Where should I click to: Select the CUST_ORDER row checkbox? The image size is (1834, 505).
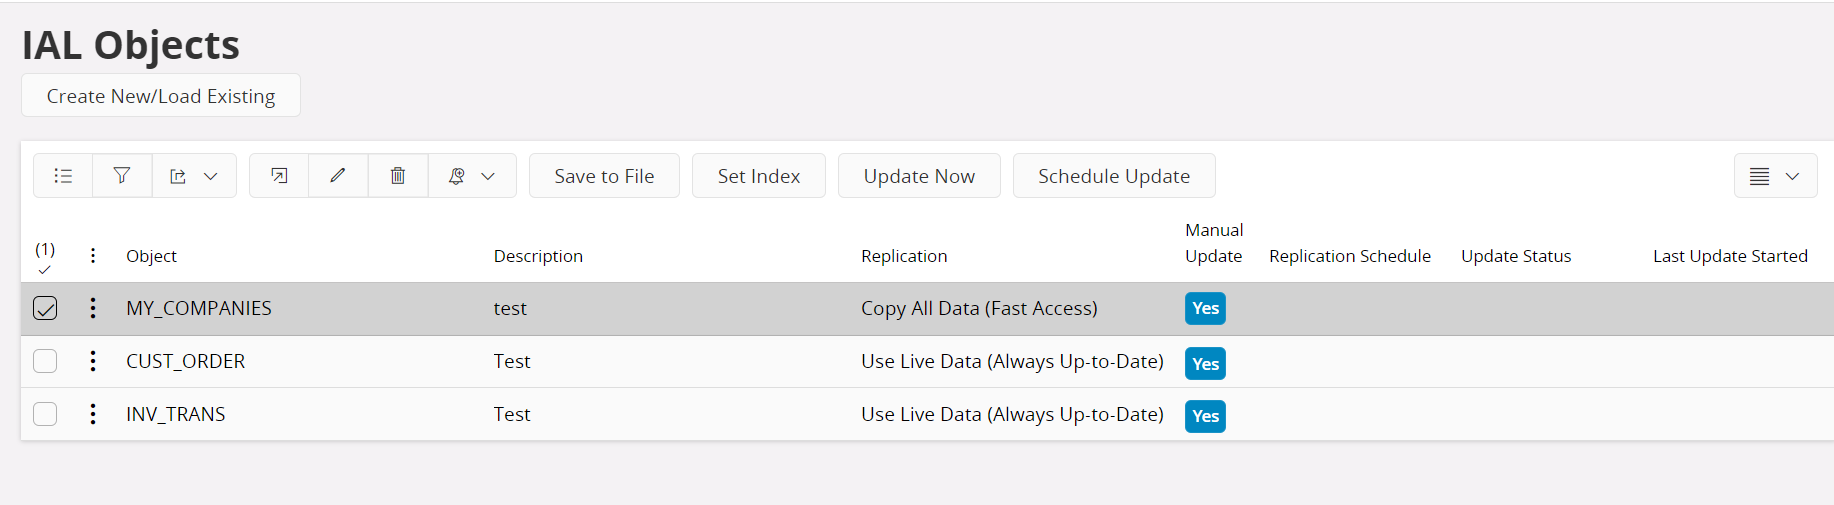[45, 361]
